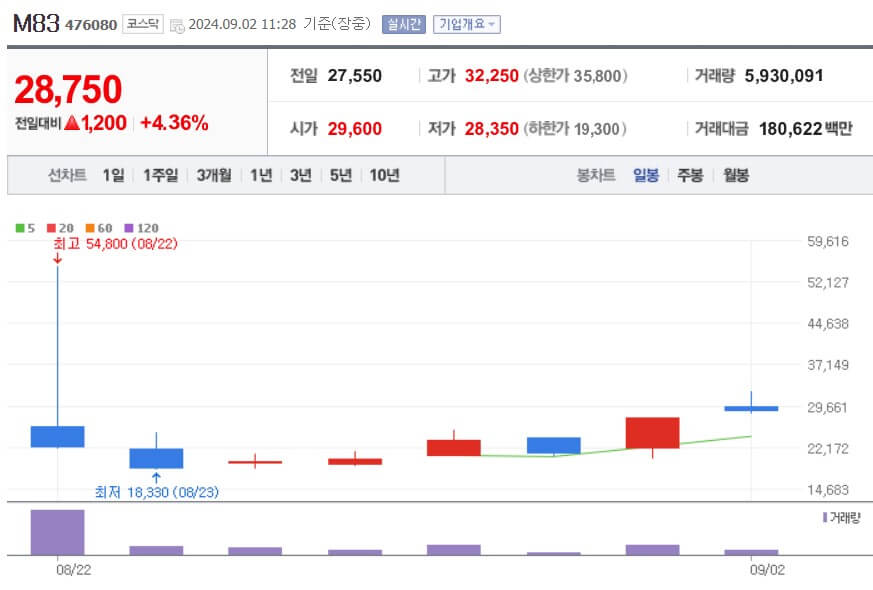The width and height of the screenshot is (873, 590).
Task: Click the current price 28,750
Action: [x=68, y=90]
